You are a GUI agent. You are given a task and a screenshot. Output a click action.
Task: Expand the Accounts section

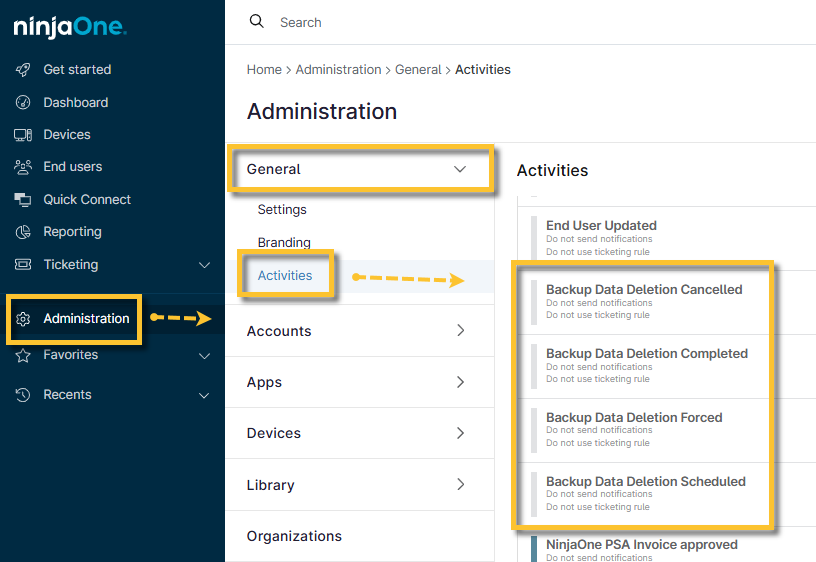[460, 331]
